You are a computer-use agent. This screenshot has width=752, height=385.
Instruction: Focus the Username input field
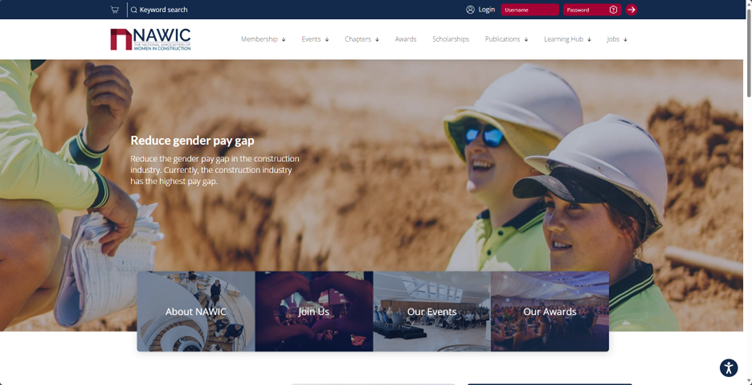[530, 10]
